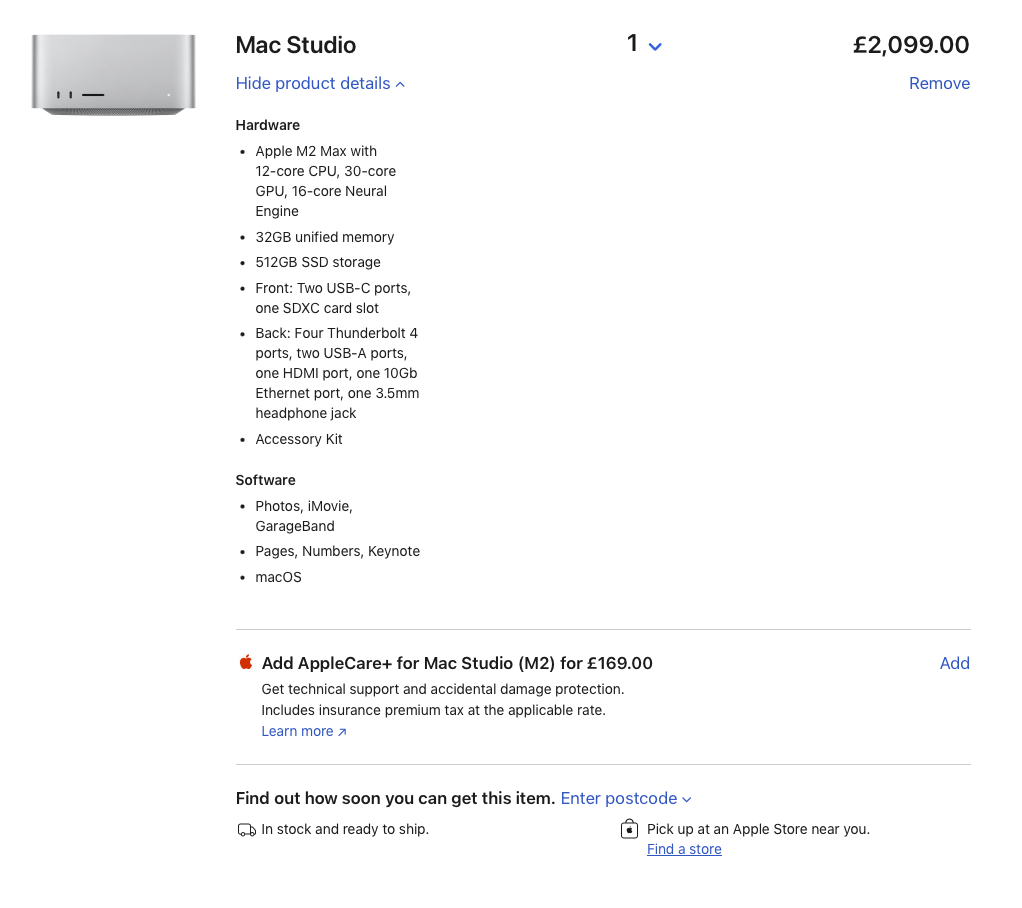Image resolution: width=1022 pixels, height=908 pixels.
Task: Click the Mac Studio product thumbnail image
Action: (x=113, y=74)
